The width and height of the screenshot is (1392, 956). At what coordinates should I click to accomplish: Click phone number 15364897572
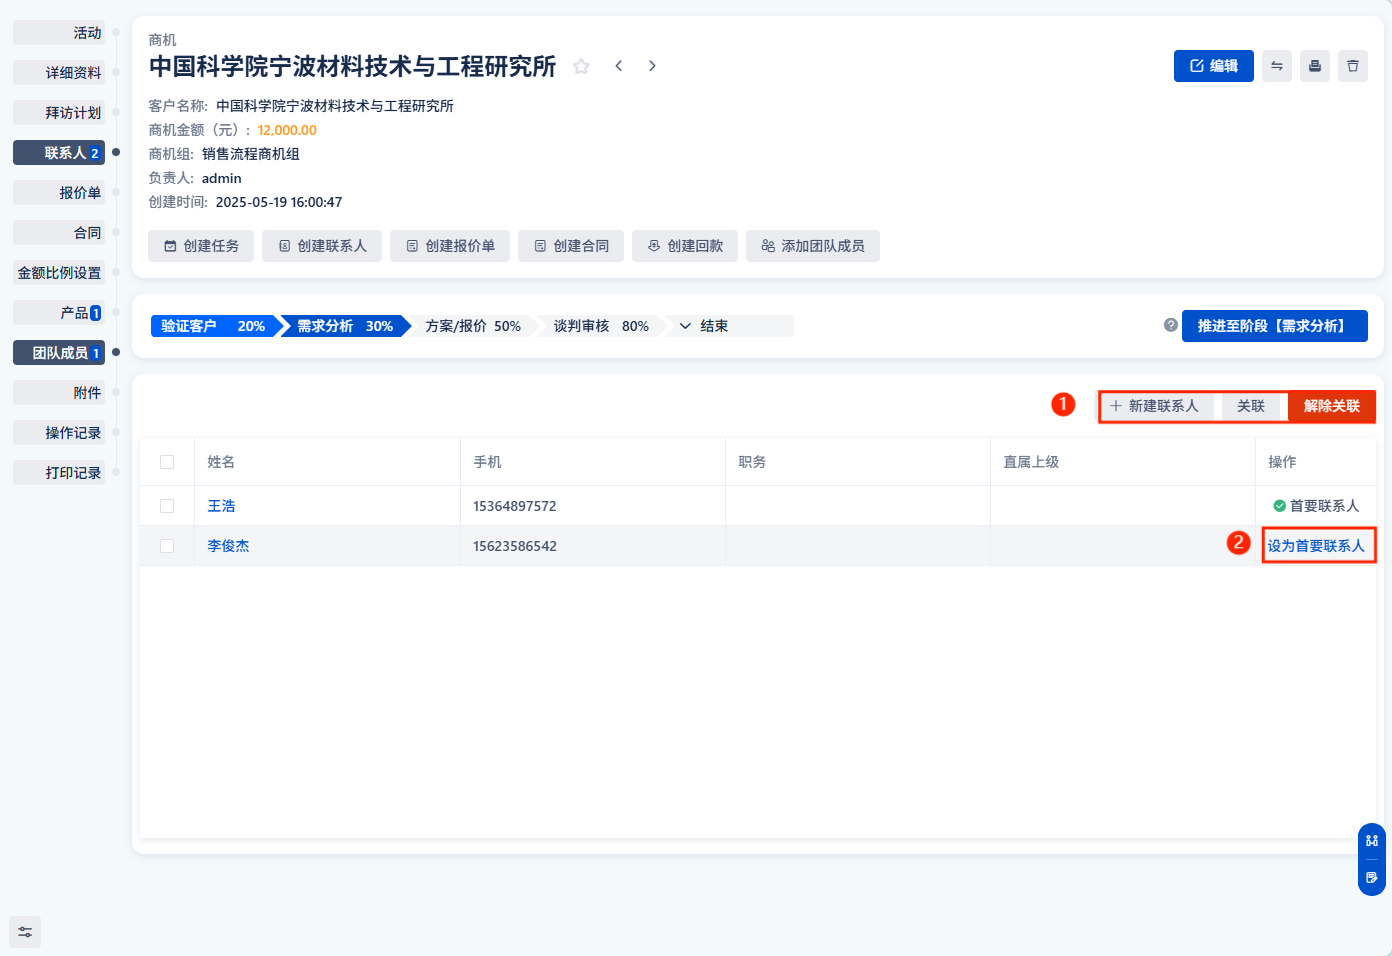pos(515,506)
